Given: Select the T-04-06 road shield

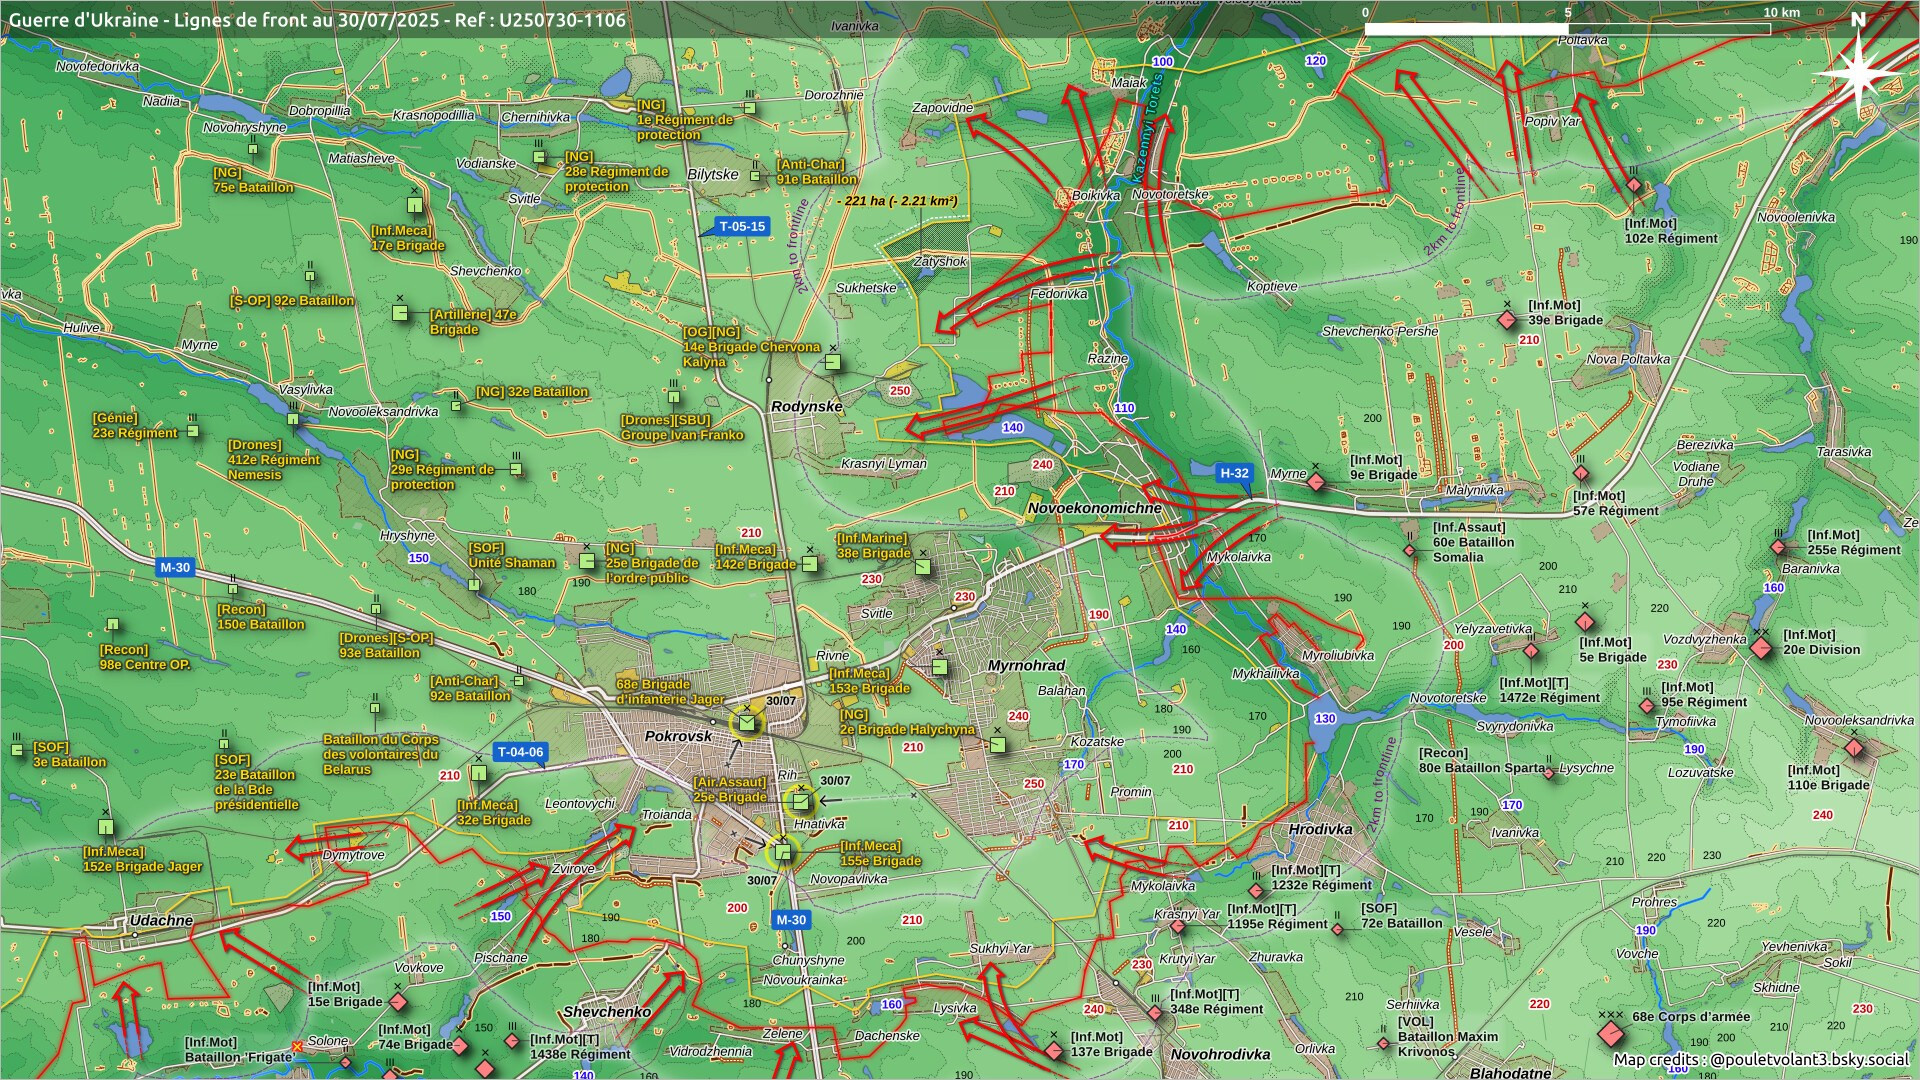Looking at the screenshot, I should coord(520,753).
